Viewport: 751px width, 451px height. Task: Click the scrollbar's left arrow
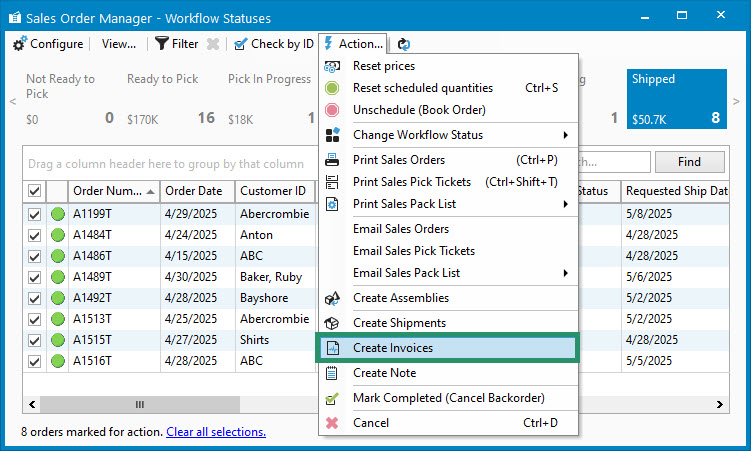pos(32,405)
